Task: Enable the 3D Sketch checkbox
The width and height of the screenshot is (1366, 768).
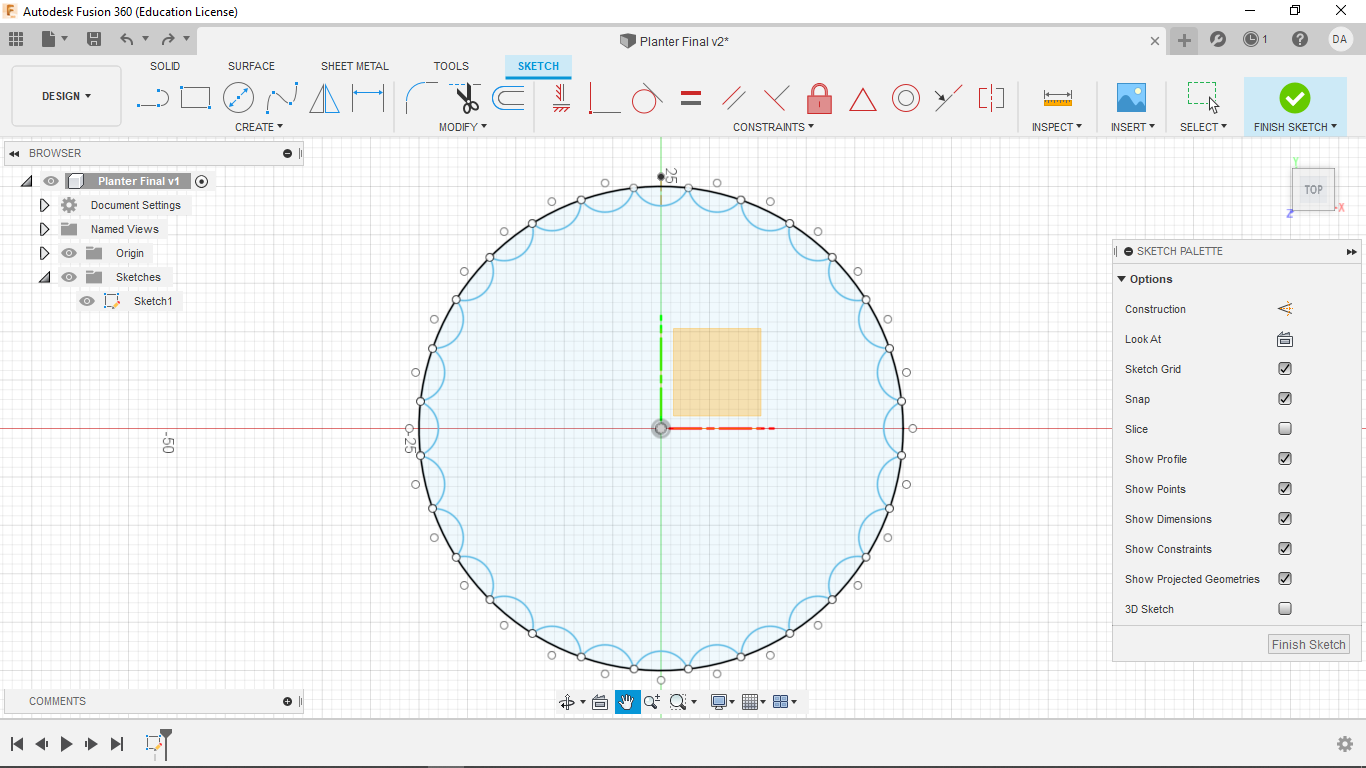Action: pyautogui.click(x=1285, y=609)
